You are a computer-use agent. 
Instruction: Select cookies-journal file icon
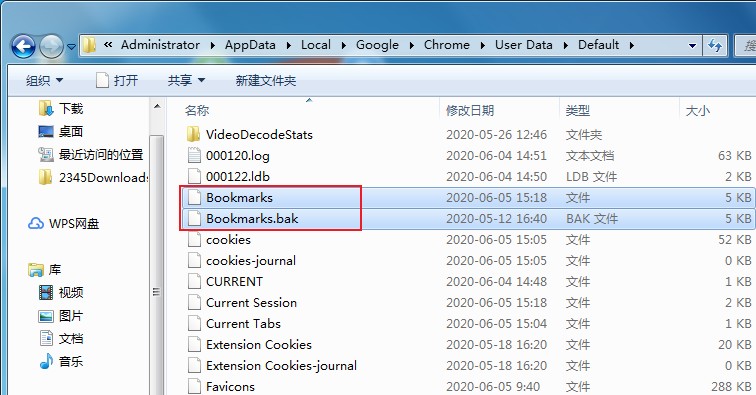tap(194, 260)
